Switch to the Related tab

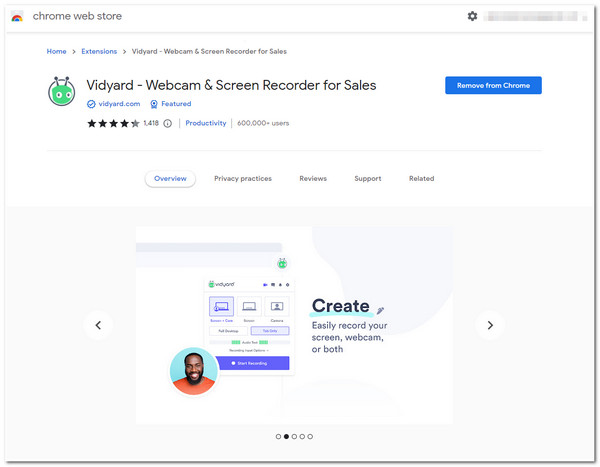421,178
